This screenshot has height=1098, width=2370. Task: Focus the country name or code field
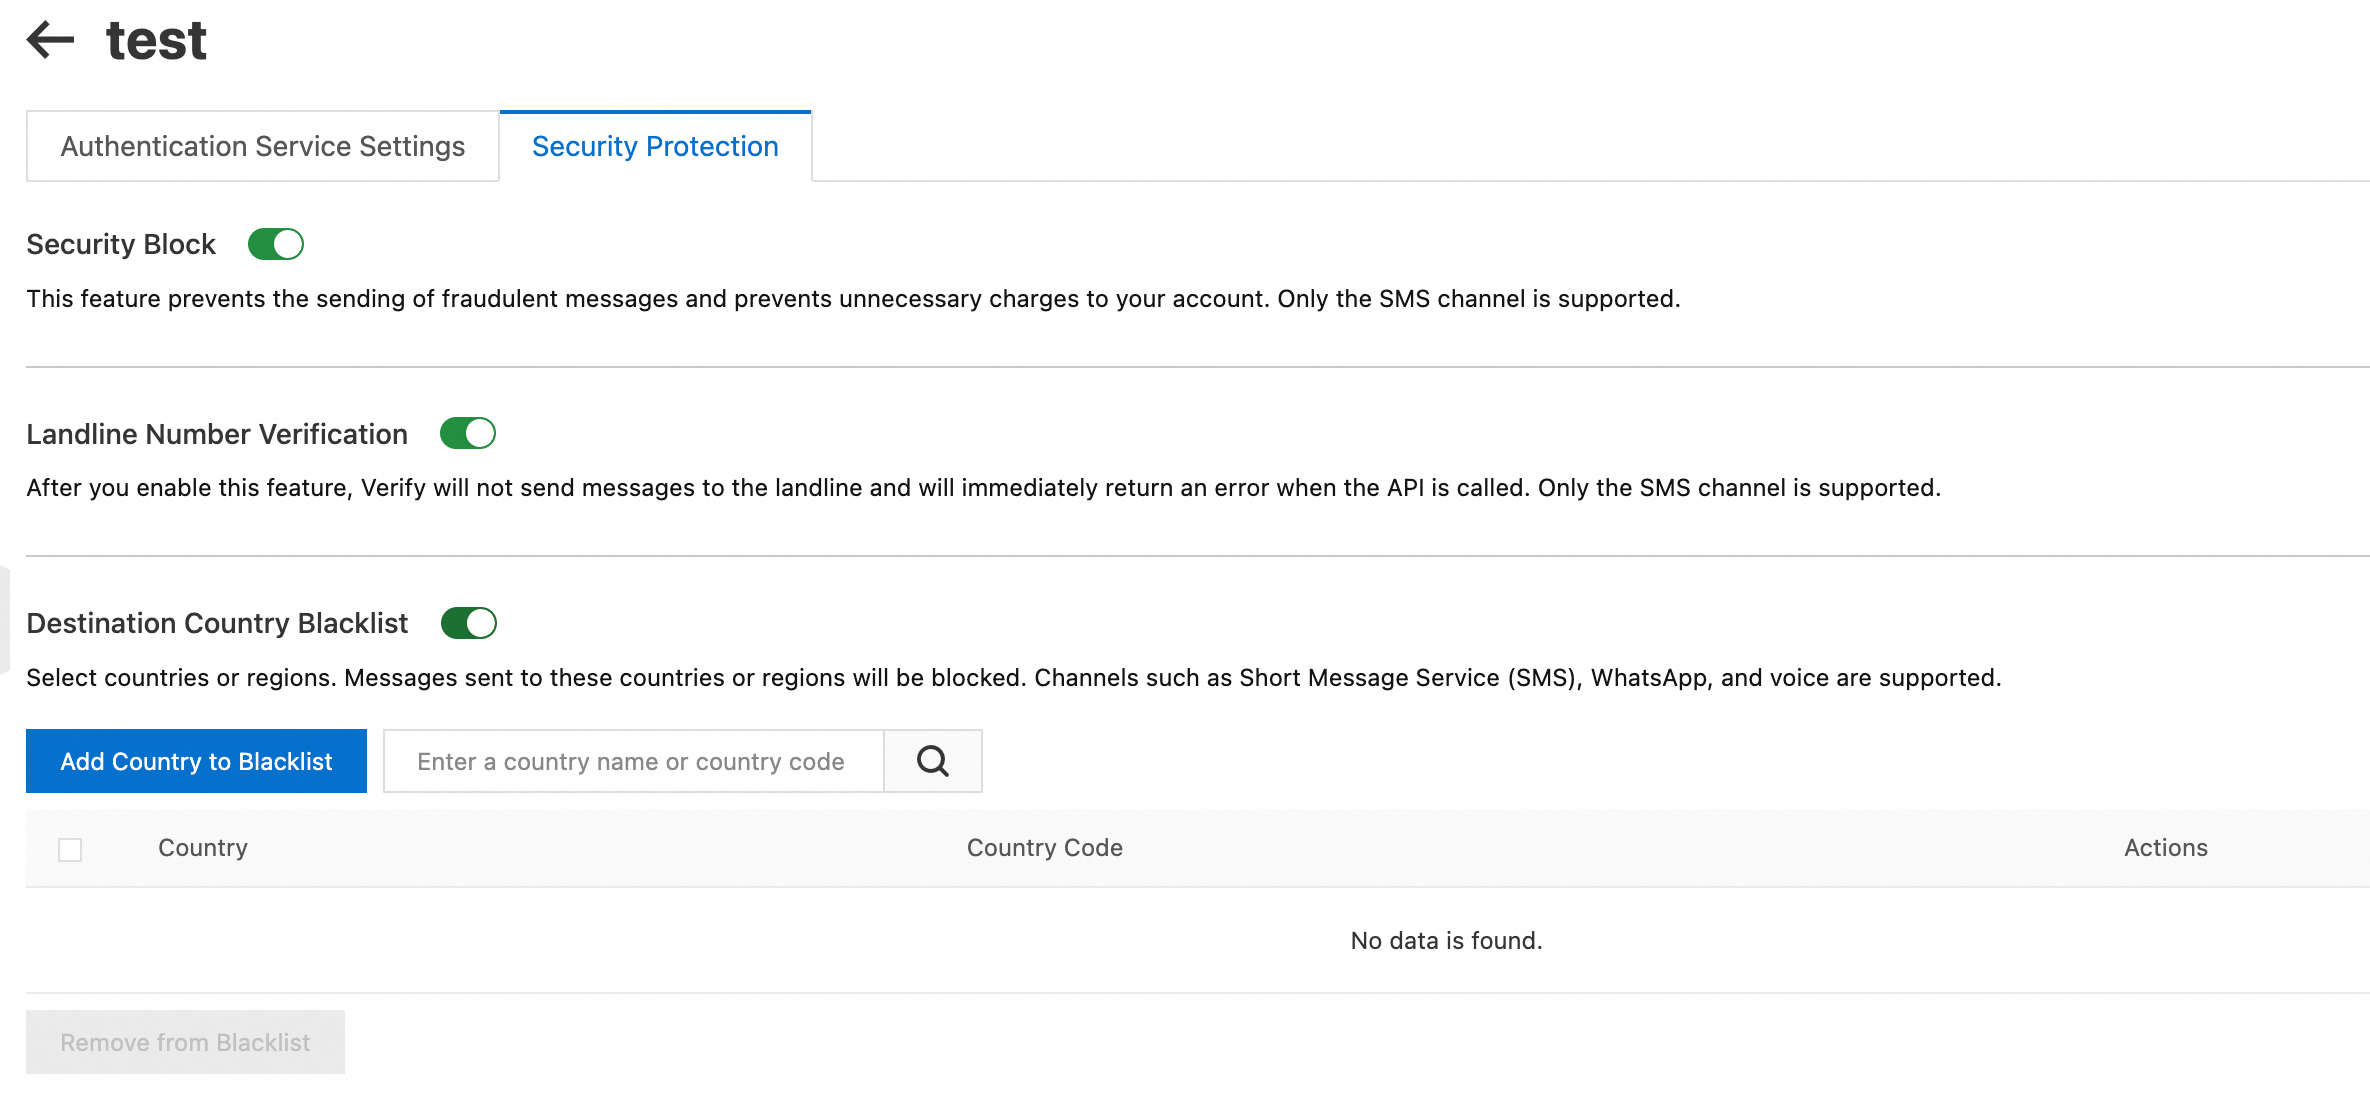point(632,761)
